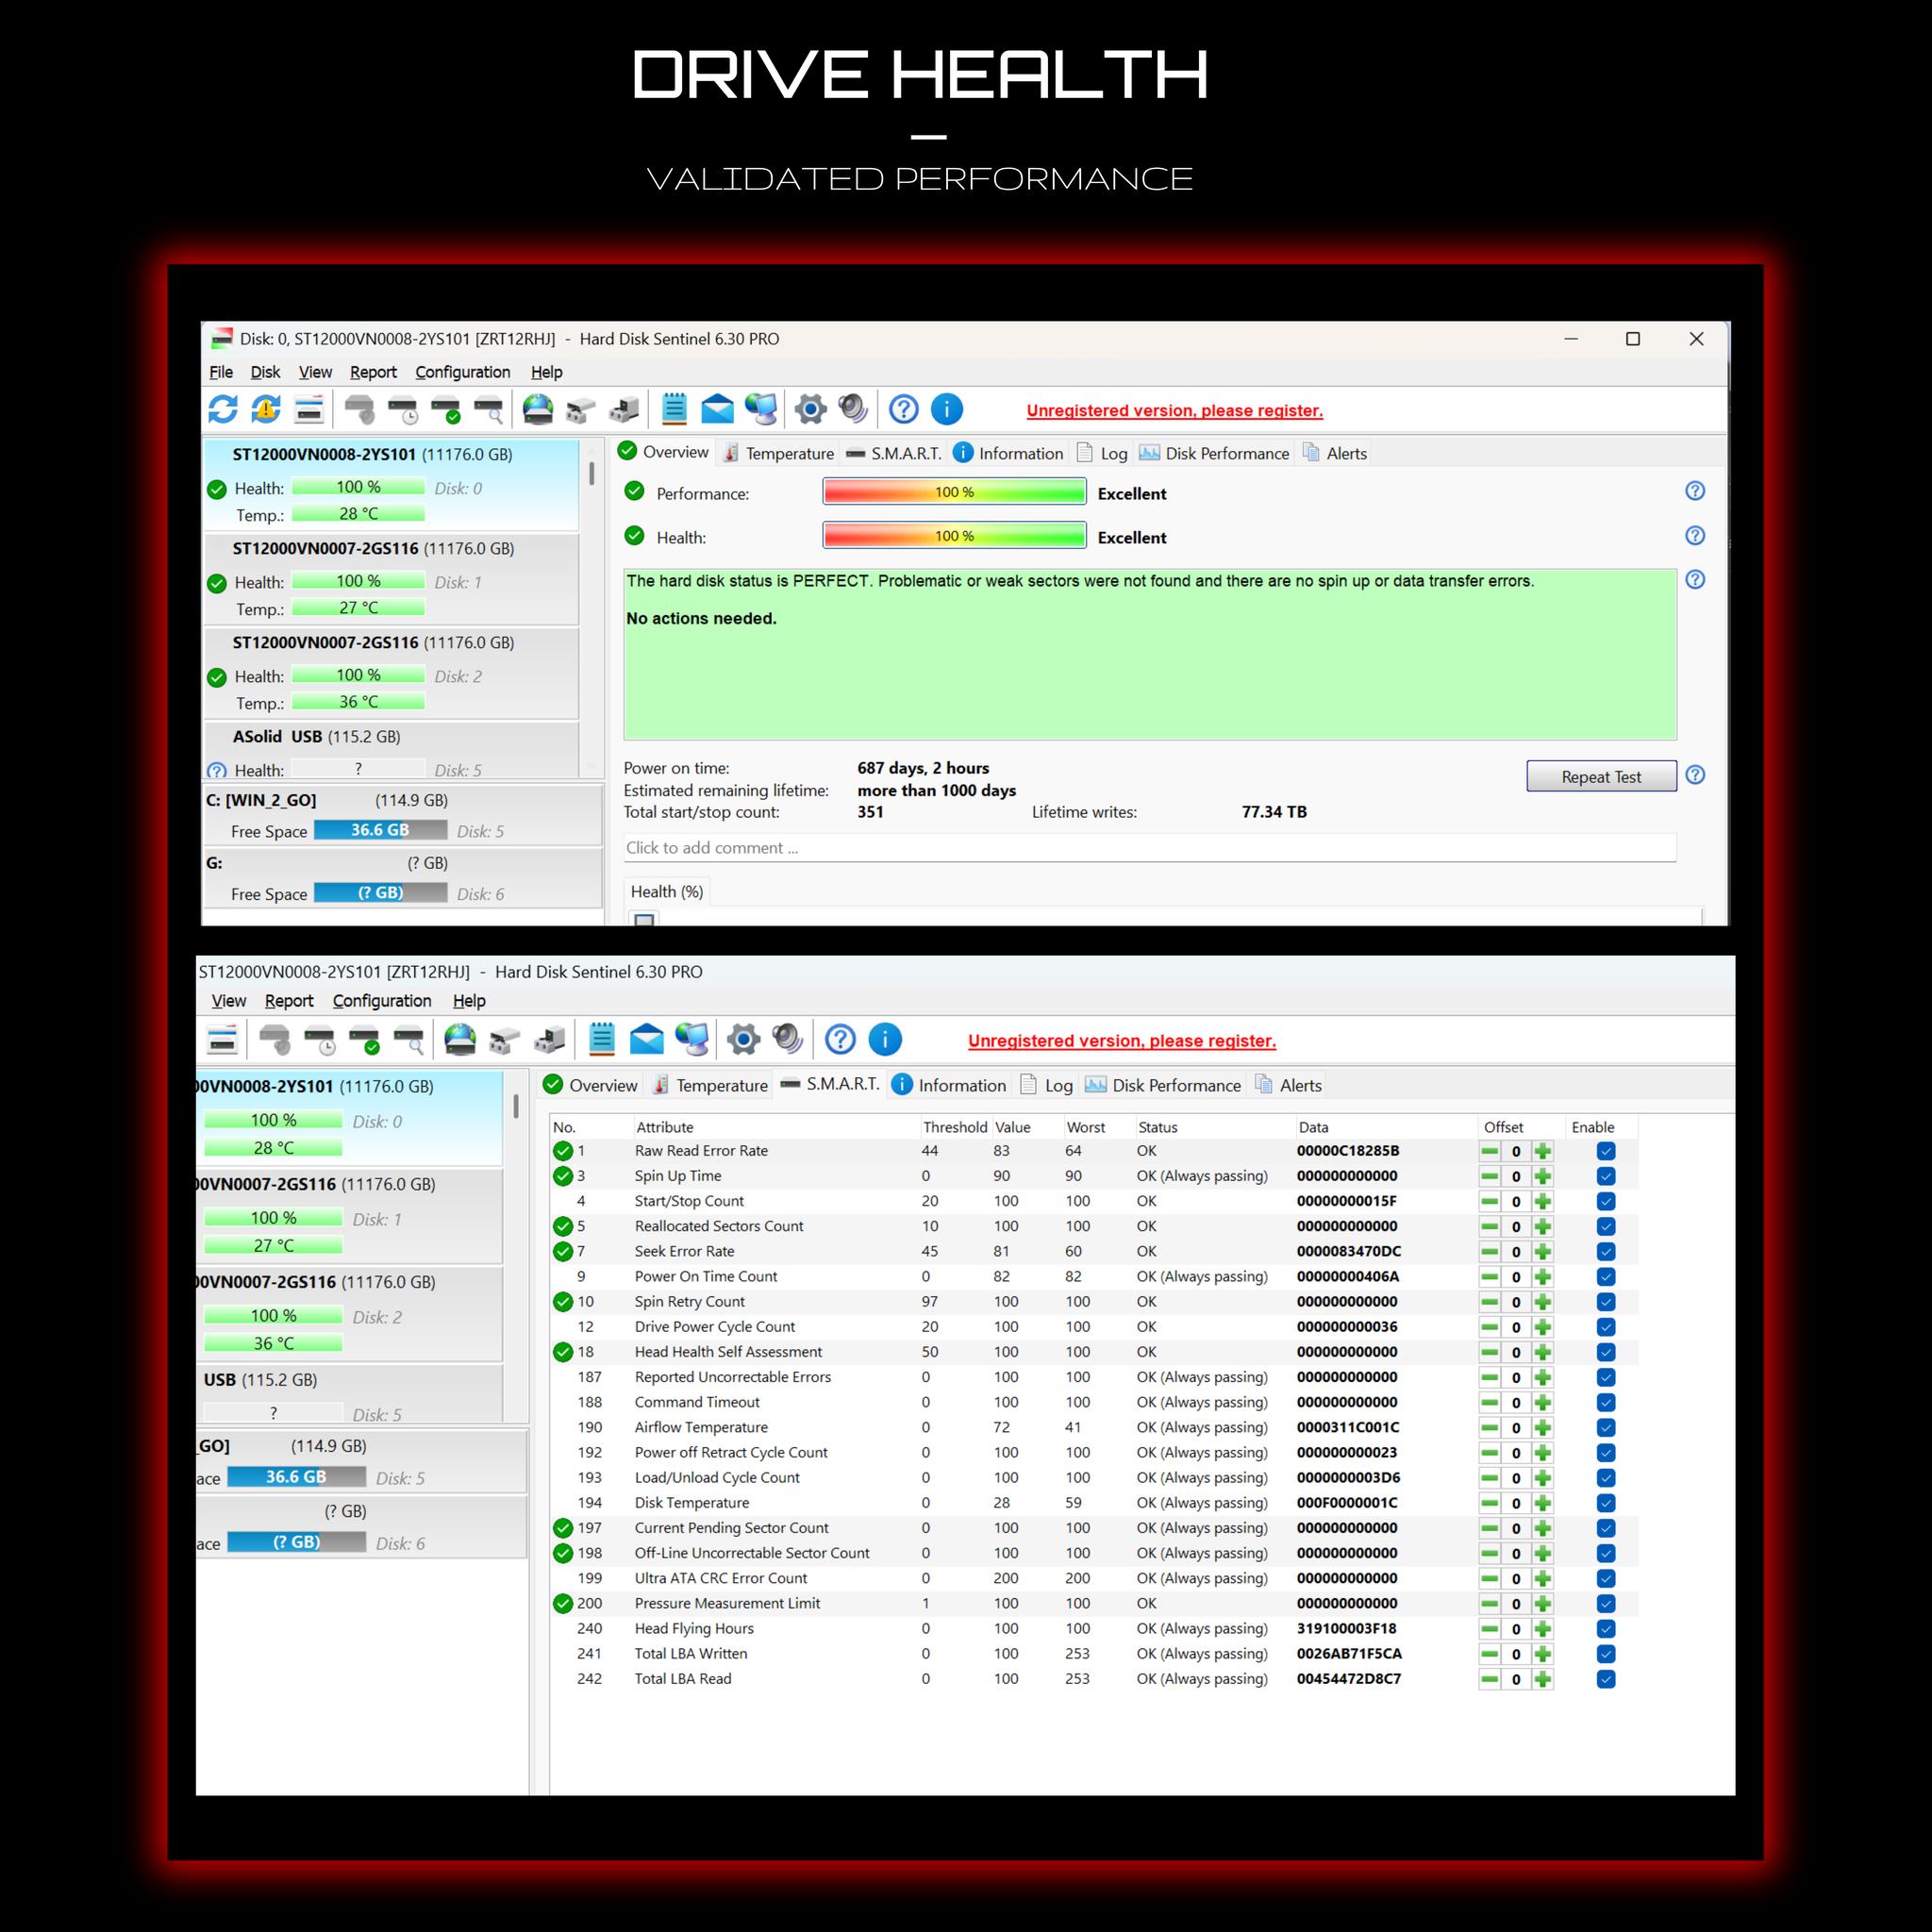Image resolution: width=1932 pixels, height=1932 pixels.
Task: Click the Health 100 % gradient bar in the Overview page
Action: [x=954, y=536]
